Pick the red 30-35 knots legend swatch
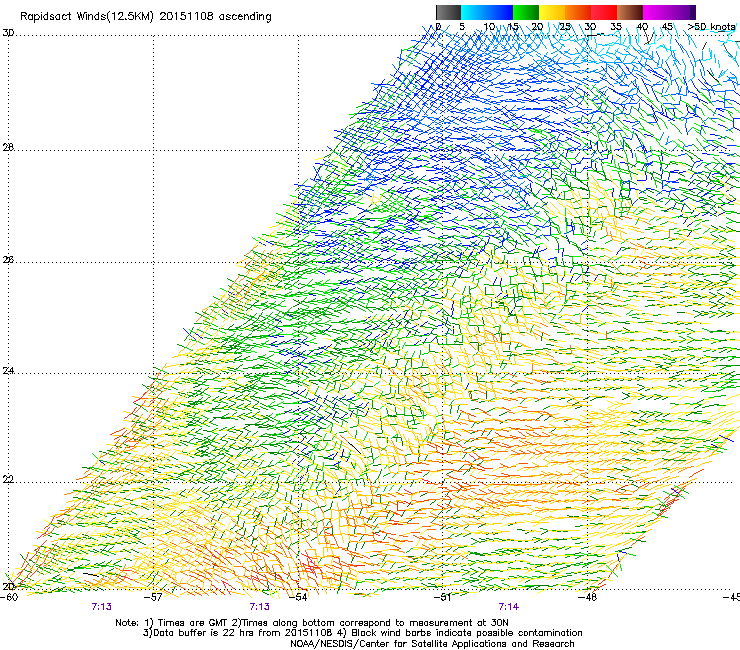This screenshot has height=650, width=740. pyautogui.click(x=604, y=12)
